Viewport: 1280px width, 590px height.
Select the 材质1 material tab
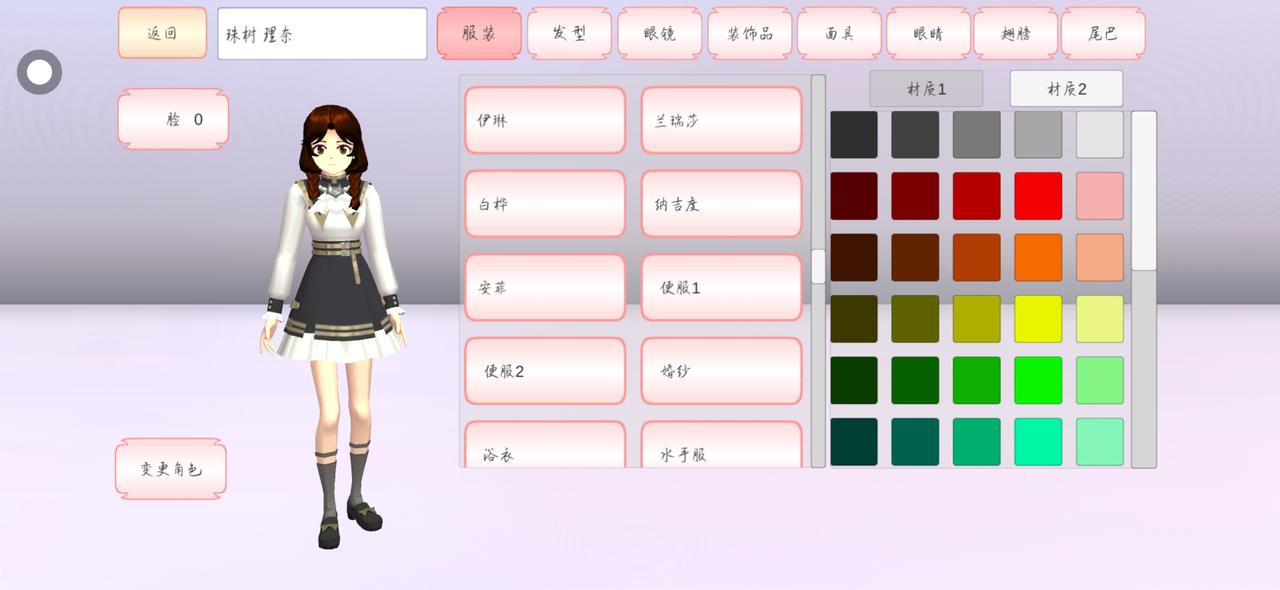coord(926,89)
